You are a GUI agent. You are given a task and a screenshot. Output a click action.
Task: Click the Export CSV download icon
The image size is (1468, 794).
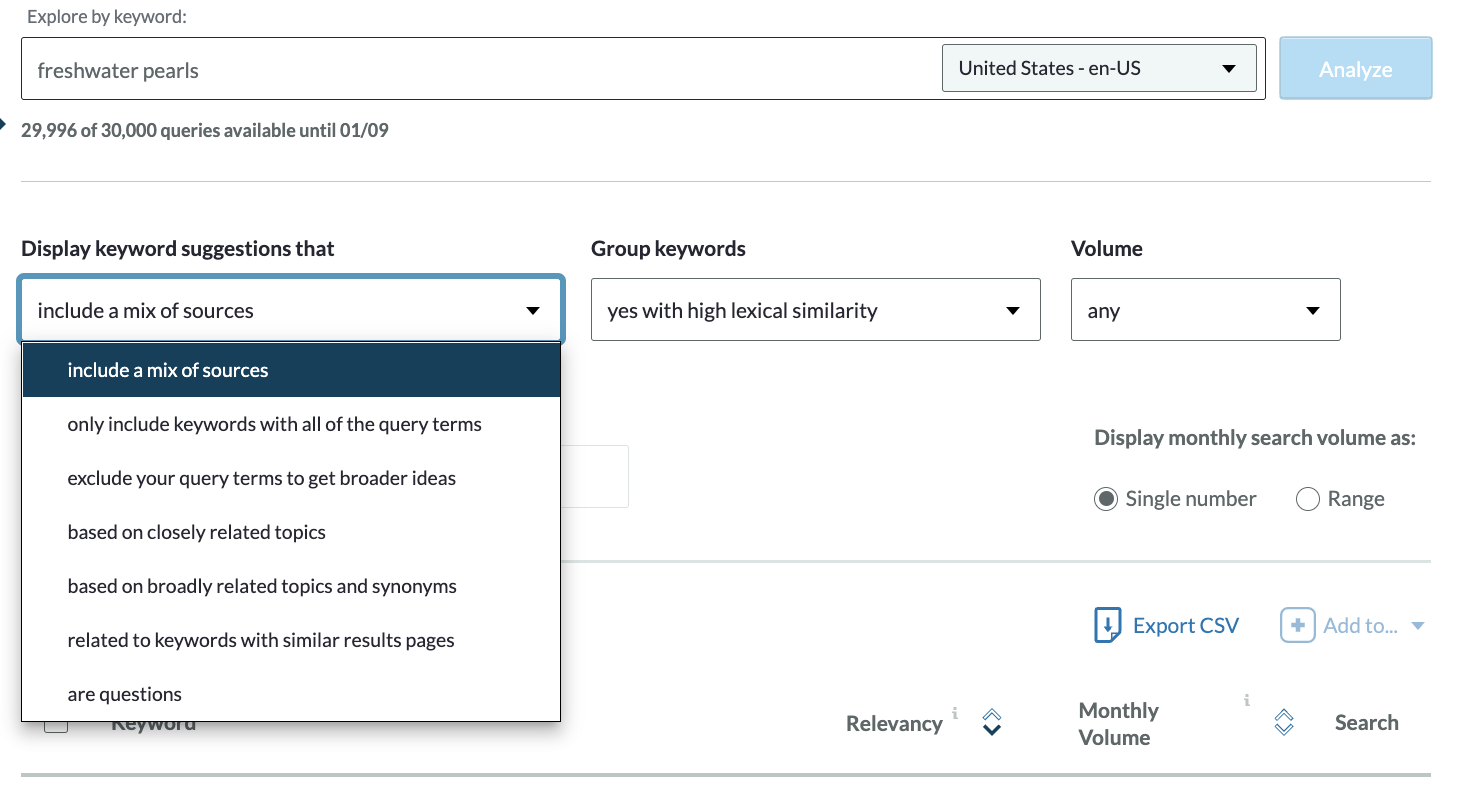tap(1107, 625)
